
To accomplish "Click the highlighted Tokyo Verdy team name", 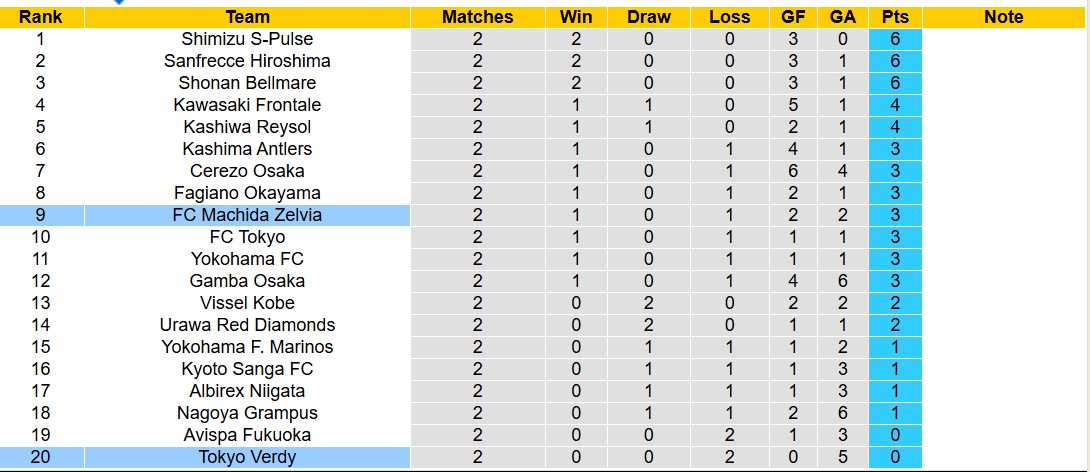I will pyautogui.click(x=247, y=457).
